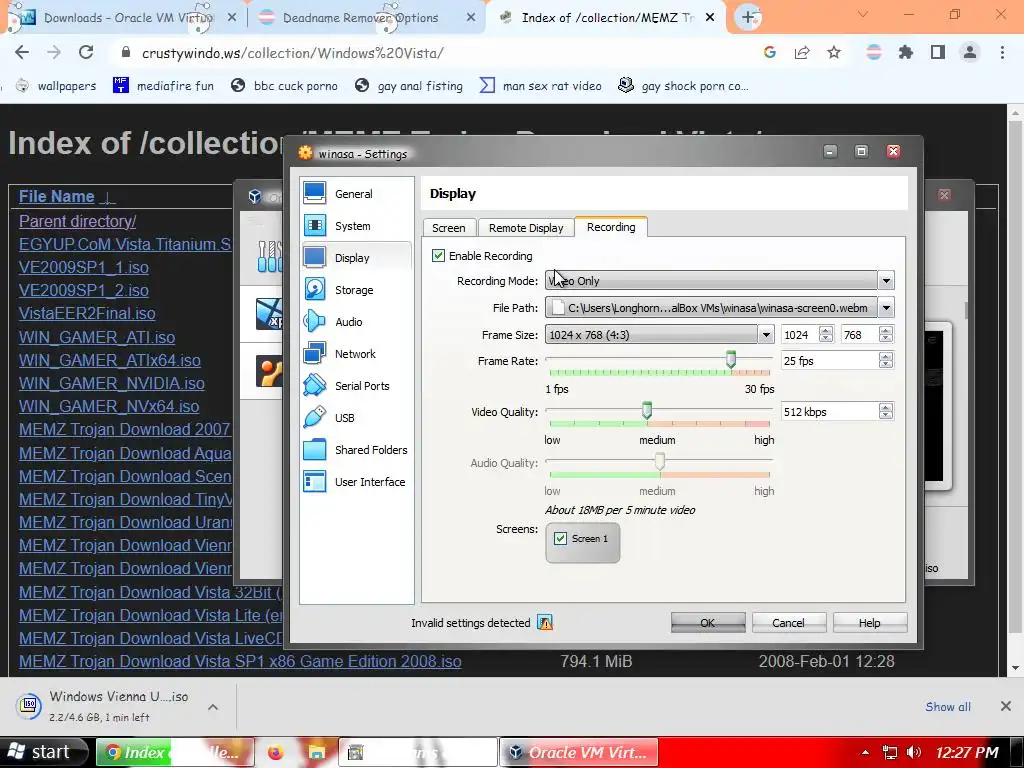
Task: Open the Start menu
Action: pos(44,752)
